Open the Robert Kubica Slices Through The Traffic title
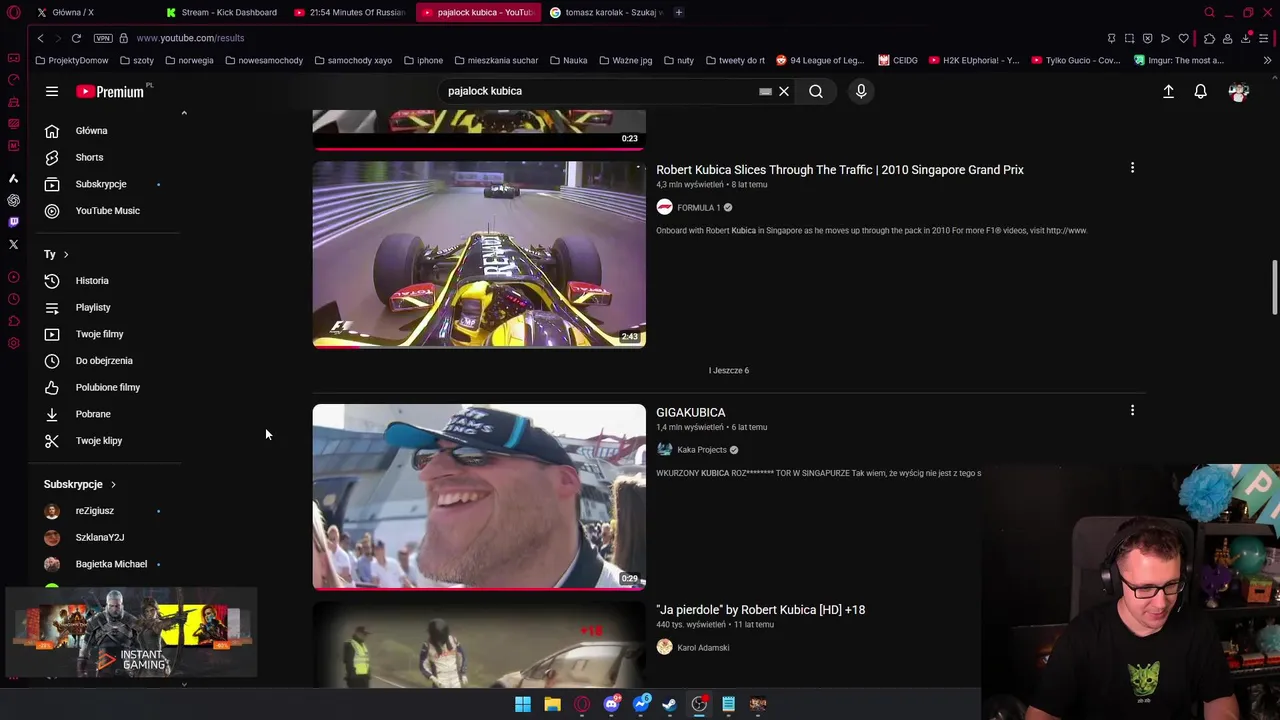This screenshot has width=1280, height=720. coord(840,170)
